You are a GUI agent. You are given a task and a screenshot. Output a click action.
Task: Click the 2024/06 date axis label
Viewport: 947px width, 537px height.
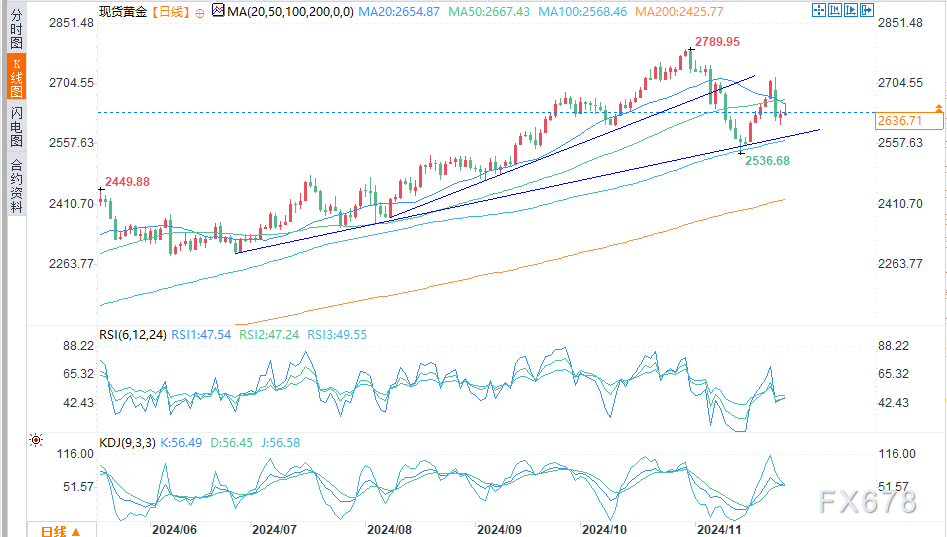point(175,530)
